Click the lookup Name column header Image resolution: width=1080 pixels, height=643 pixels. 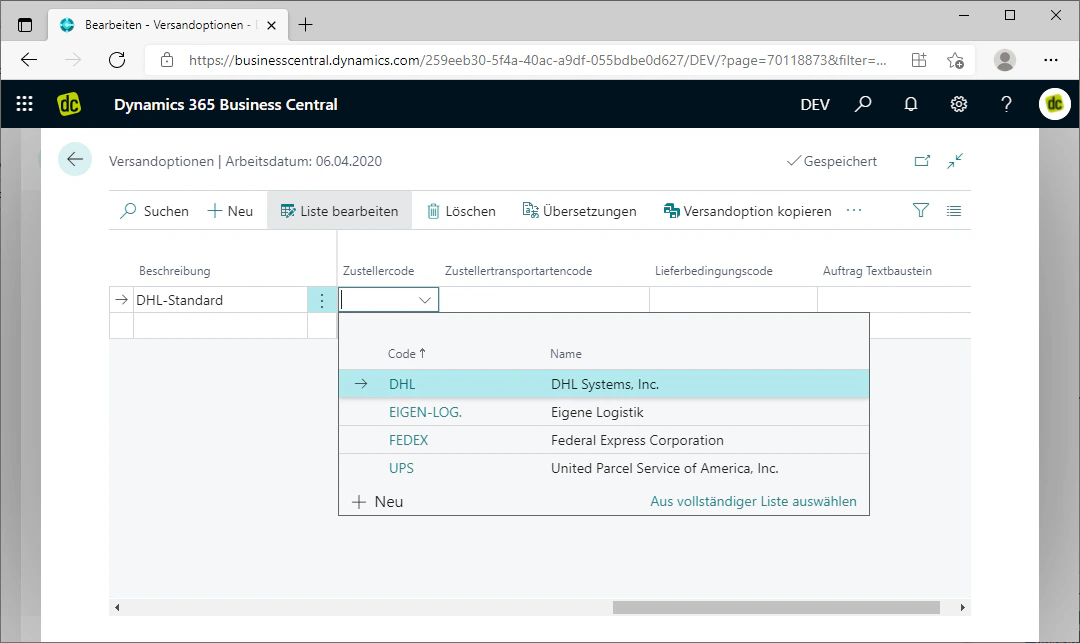pos(565,353)
